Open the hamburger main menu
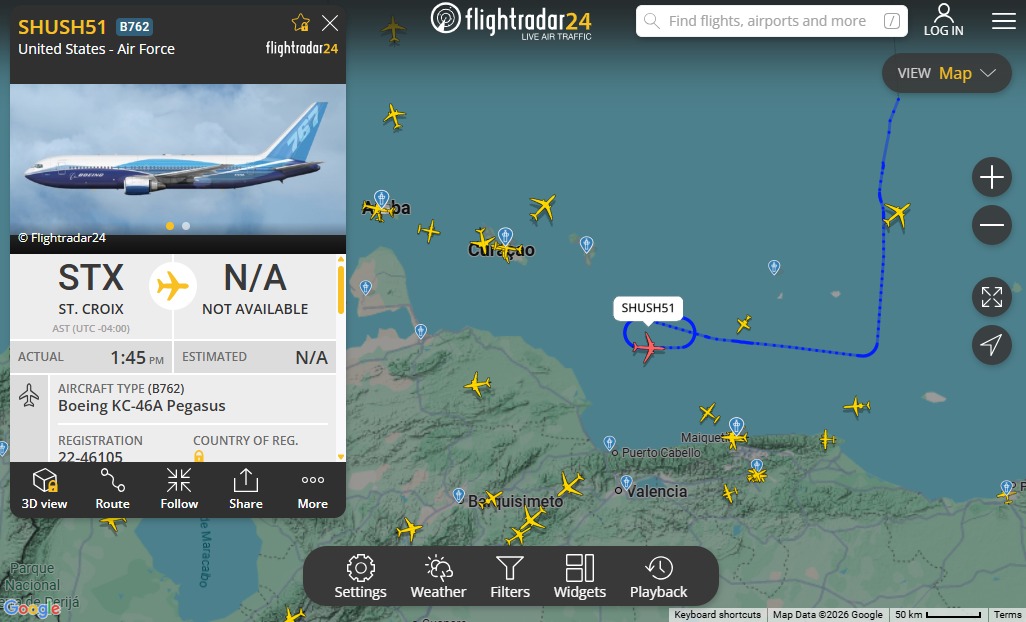This screenshot has height=622, width=1026. pyautogui.click(x=1004, y=21)
